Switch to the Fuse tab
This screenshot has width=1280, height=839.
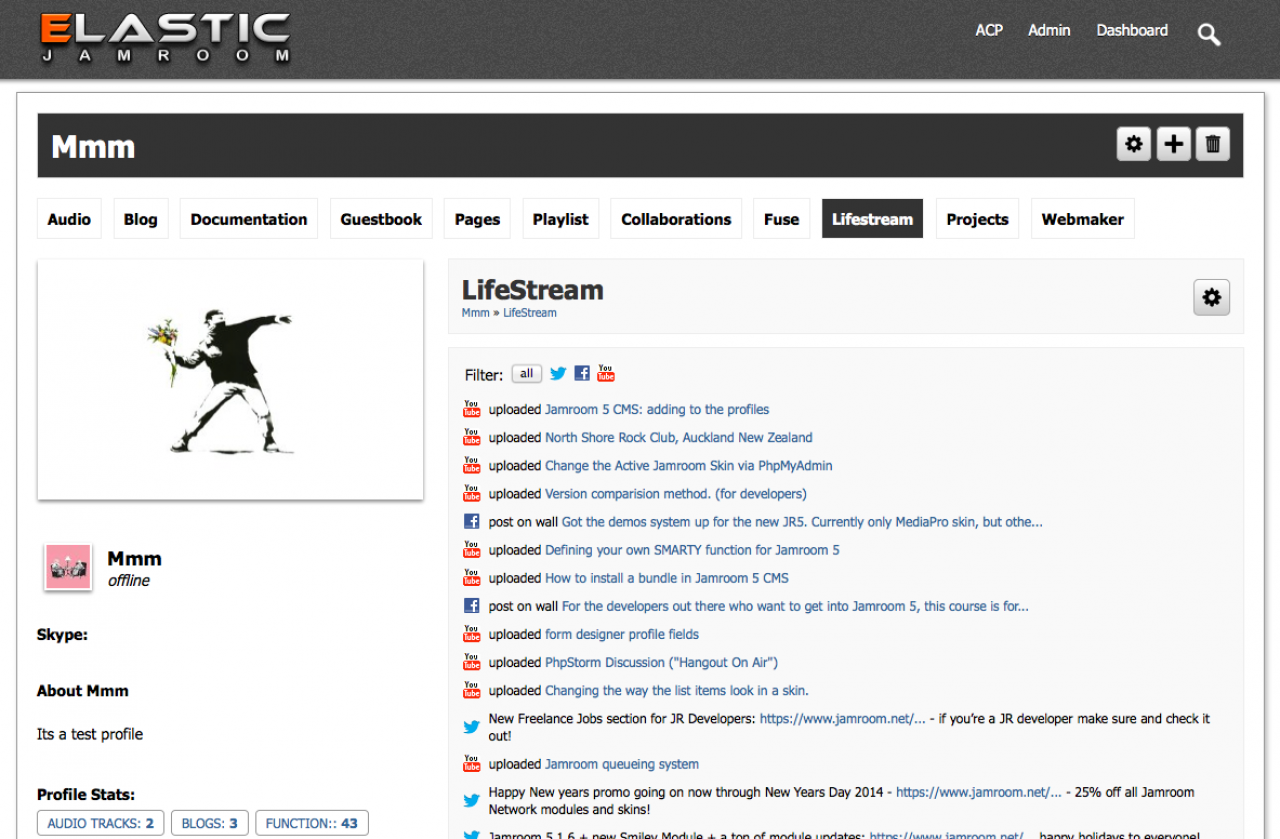click(x=782, y=219)
